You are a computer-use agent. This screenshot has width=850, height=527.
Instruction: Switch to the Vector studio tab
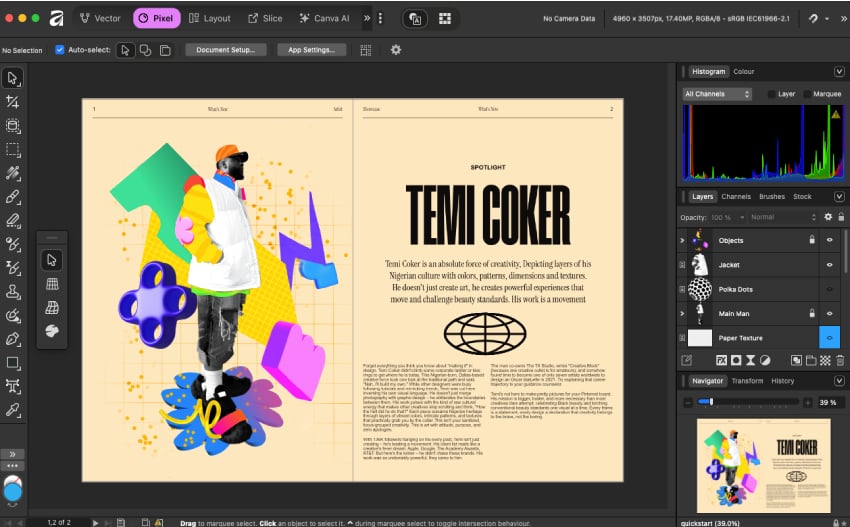(100, 18)
